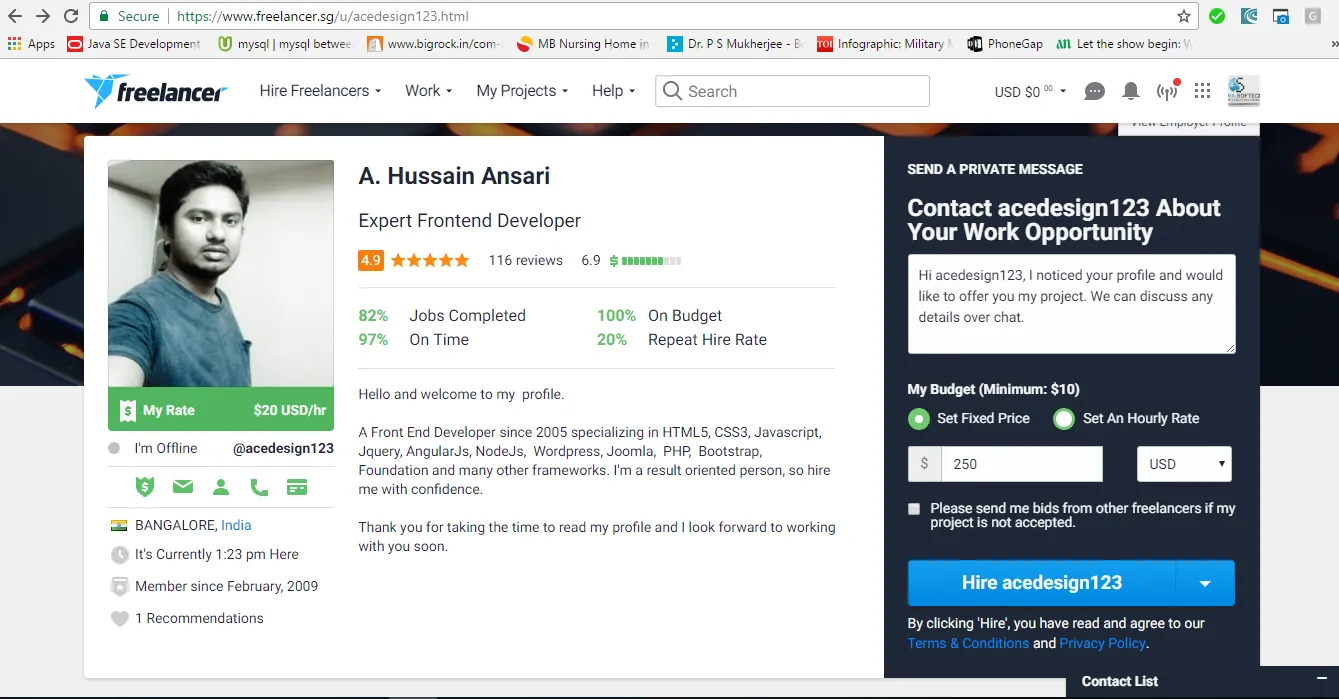Click the credit card verified icon

click(x=296, y=487)
